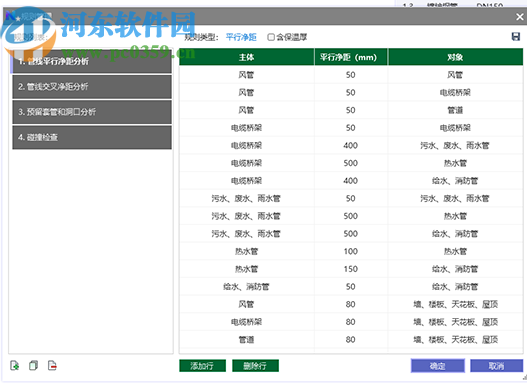Screen dimensions: 527x391
Task: Click the 平行净距 rule type link
Action: pos(241,37)
